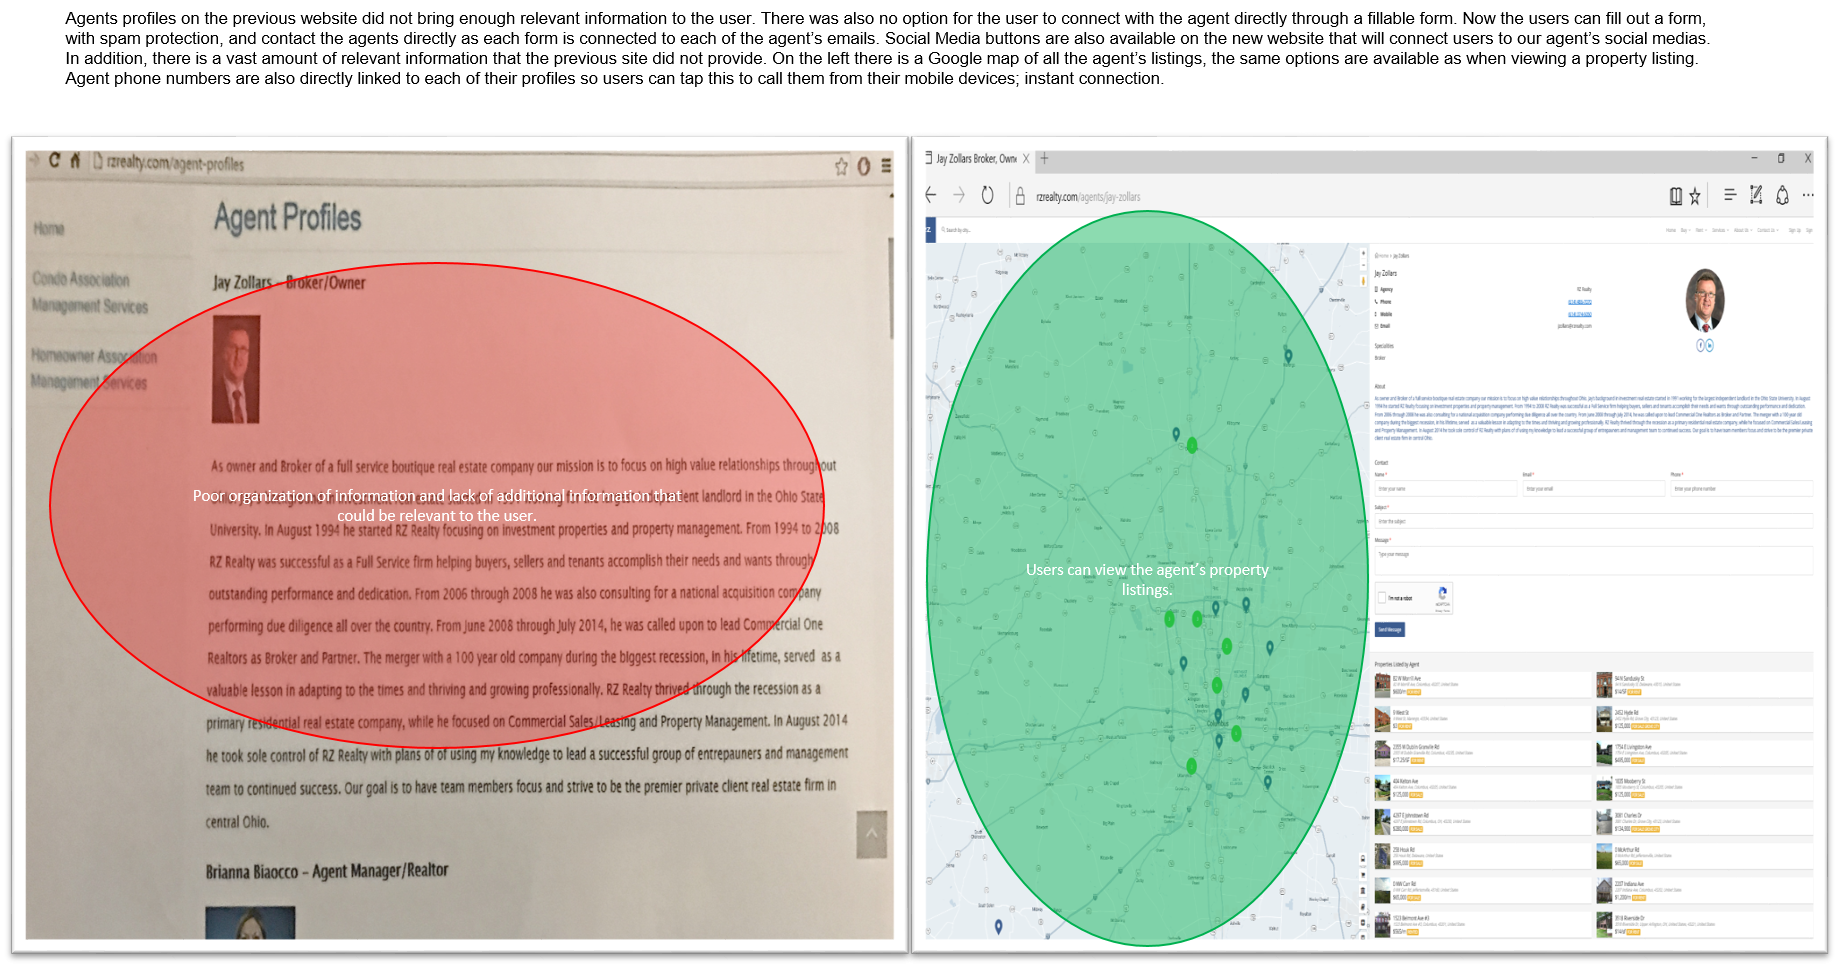Click the Enter your email field
Viewport: 1839px width, 968px height.
[1593, 489]
